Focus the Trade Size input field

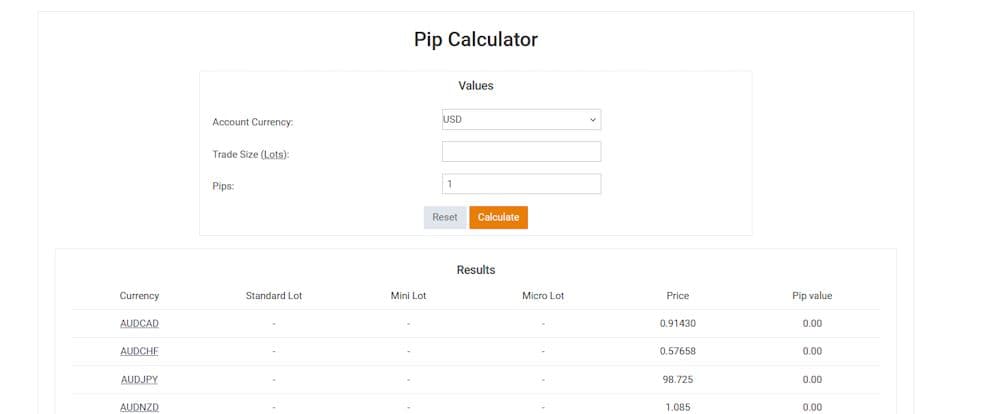[521, 152]
